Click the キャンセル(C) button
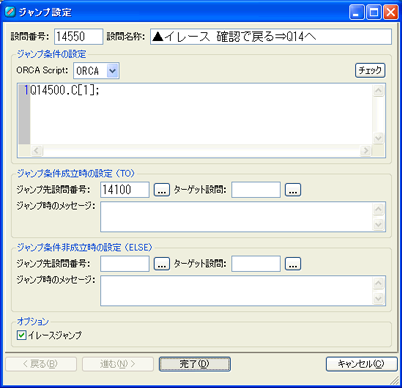The width and height of the screenshot is (402, 388). coord(362,364)
